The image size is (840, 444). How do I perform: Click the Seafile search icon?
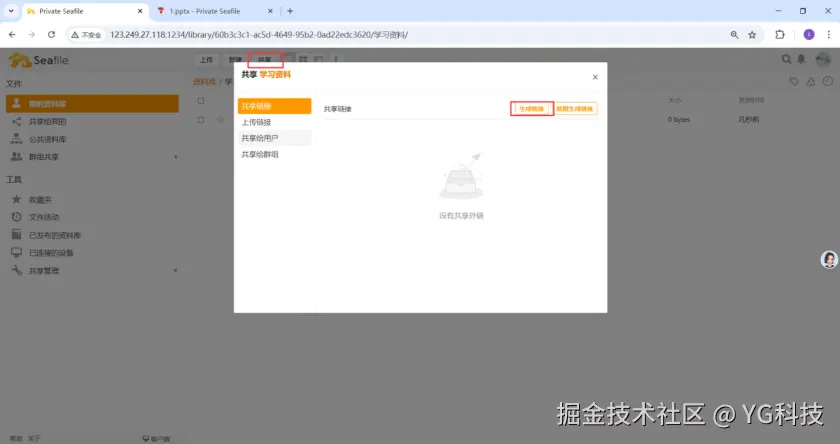pos(786,59)
